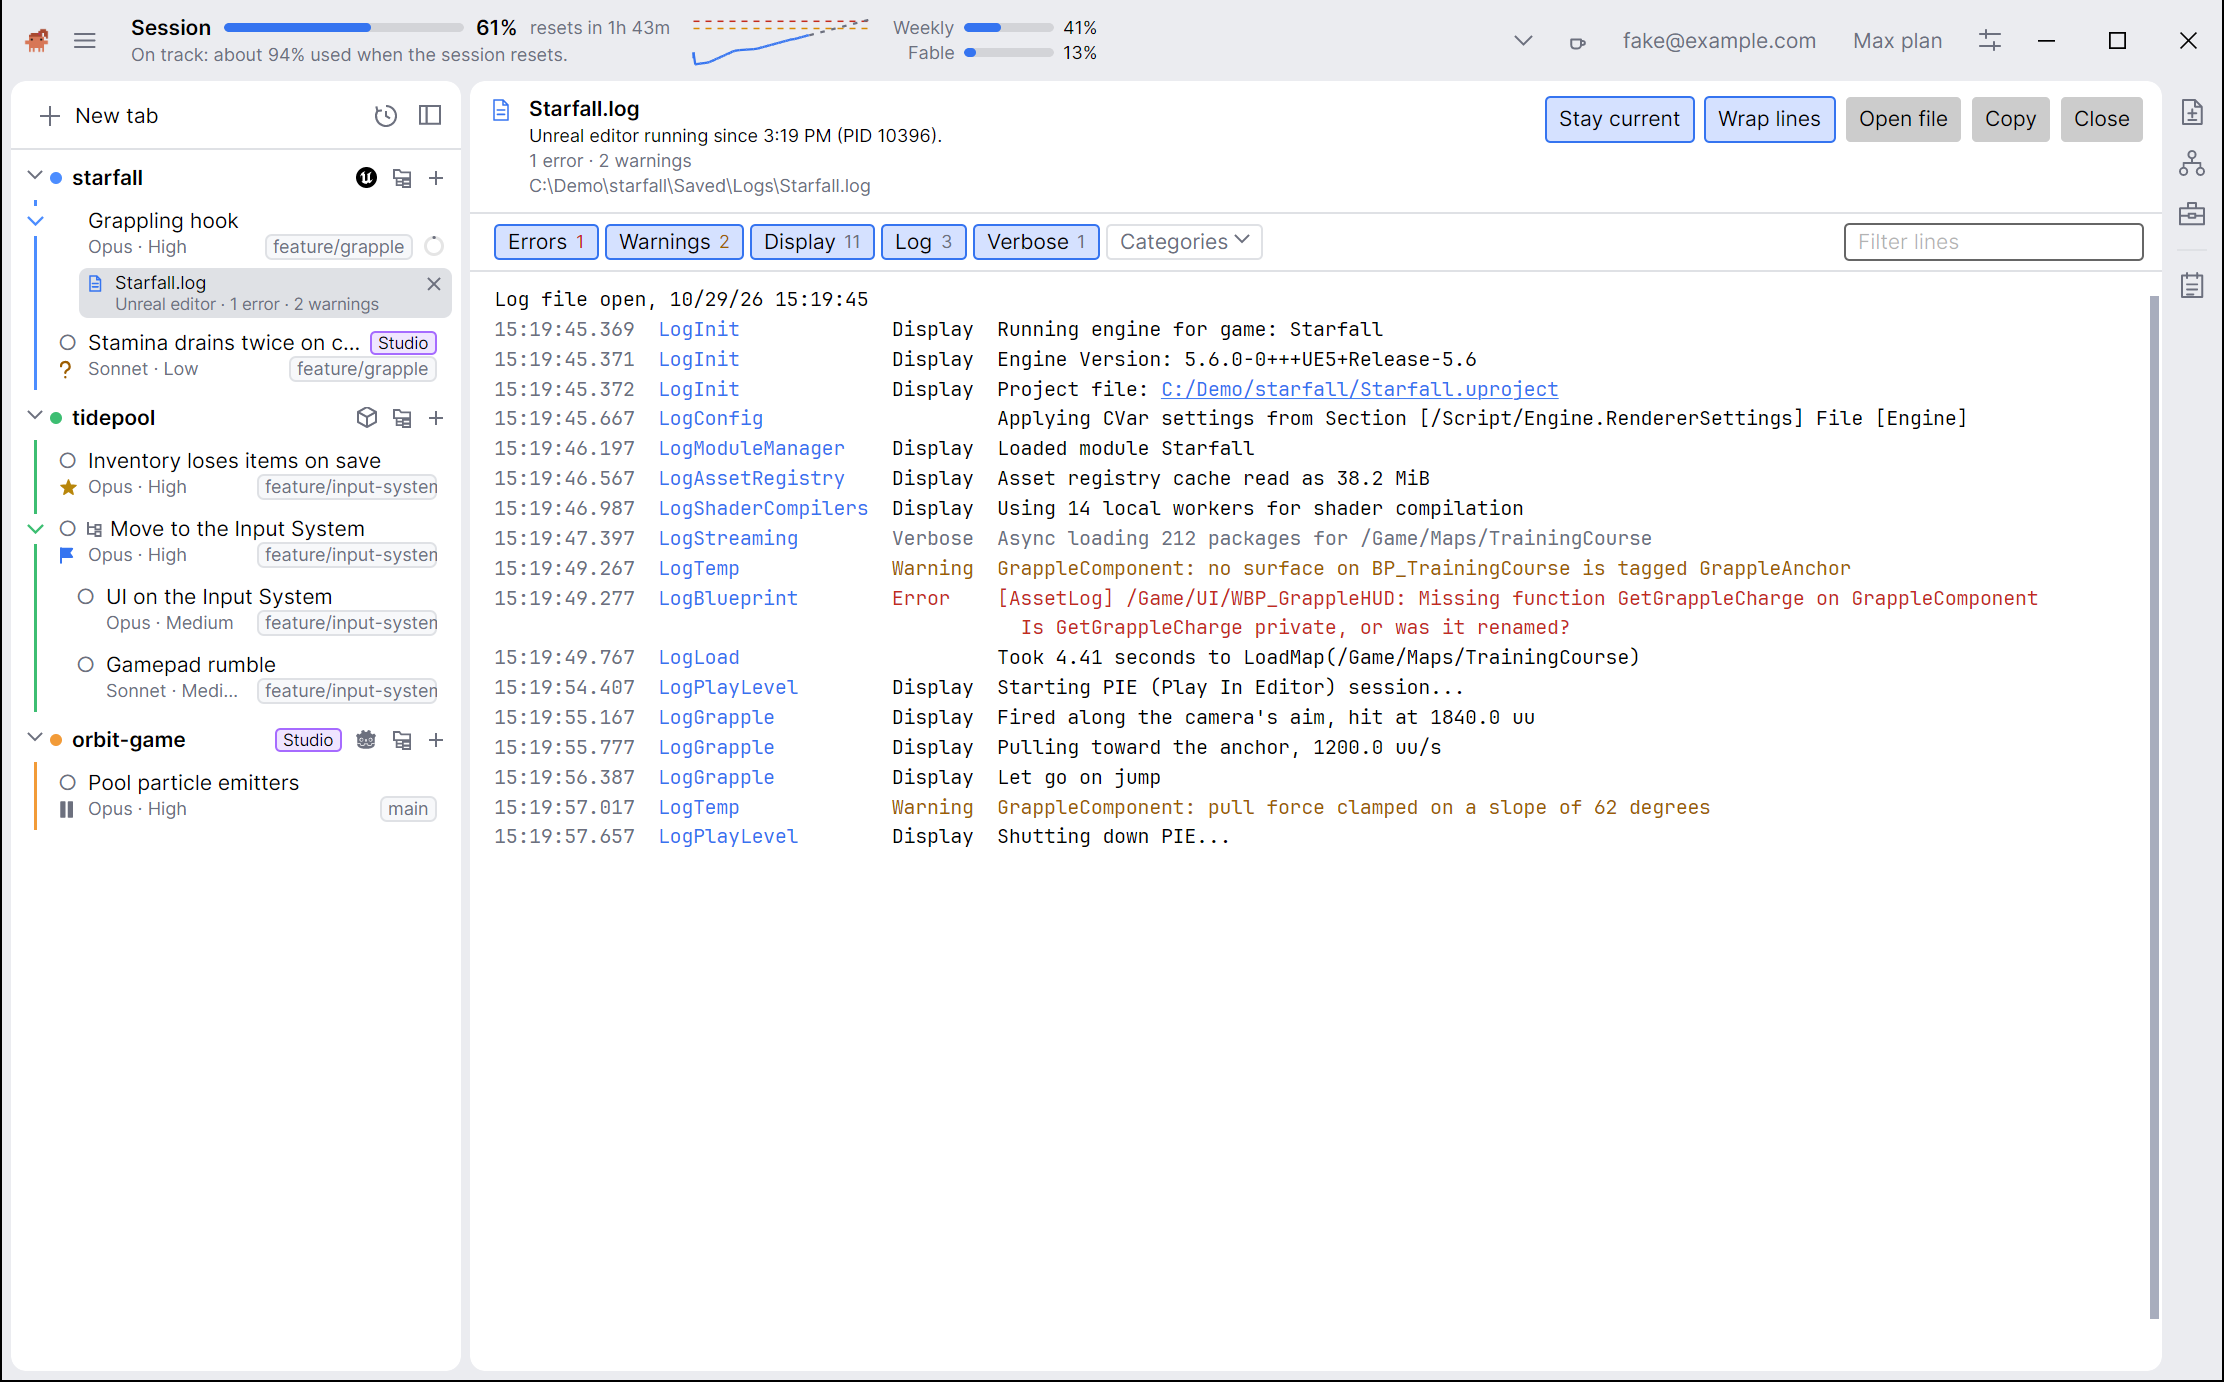This screenshot has height=1382, width=2224.
Task: Click the Copy button
Action: coord(2010,119)
